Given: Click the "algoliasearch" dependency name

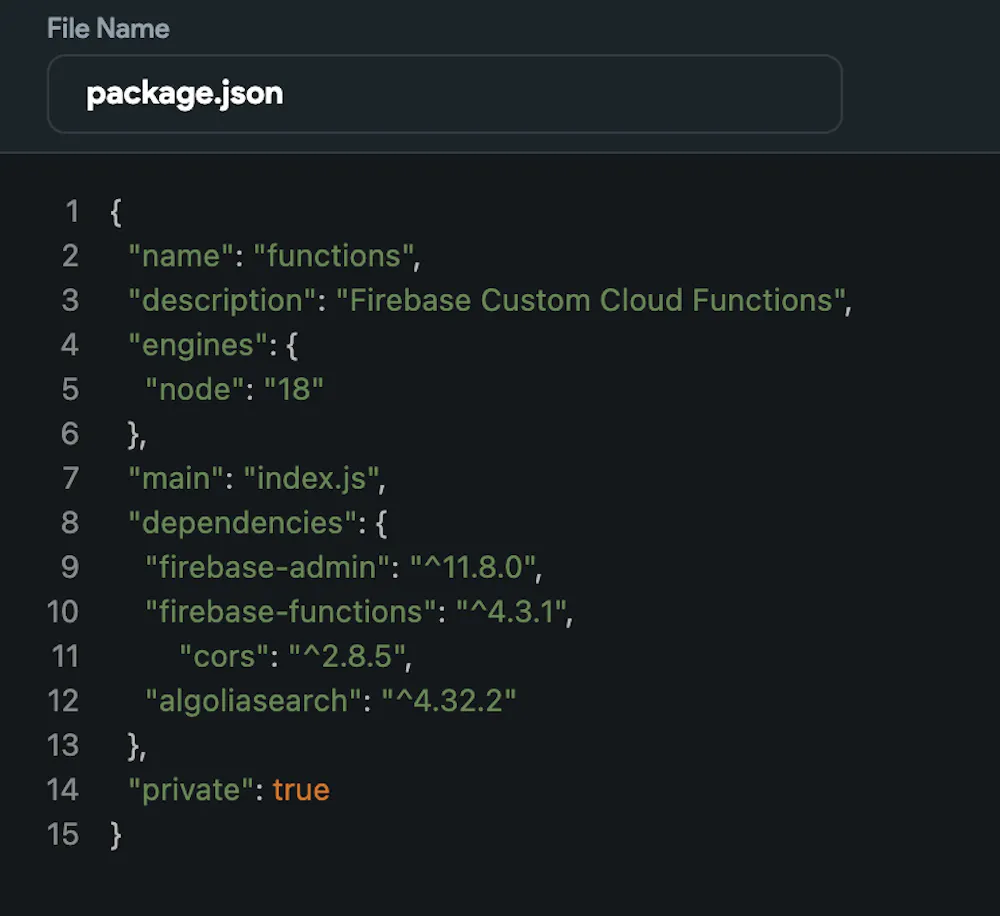Looking at the screenshot, I should pos(253,701).
